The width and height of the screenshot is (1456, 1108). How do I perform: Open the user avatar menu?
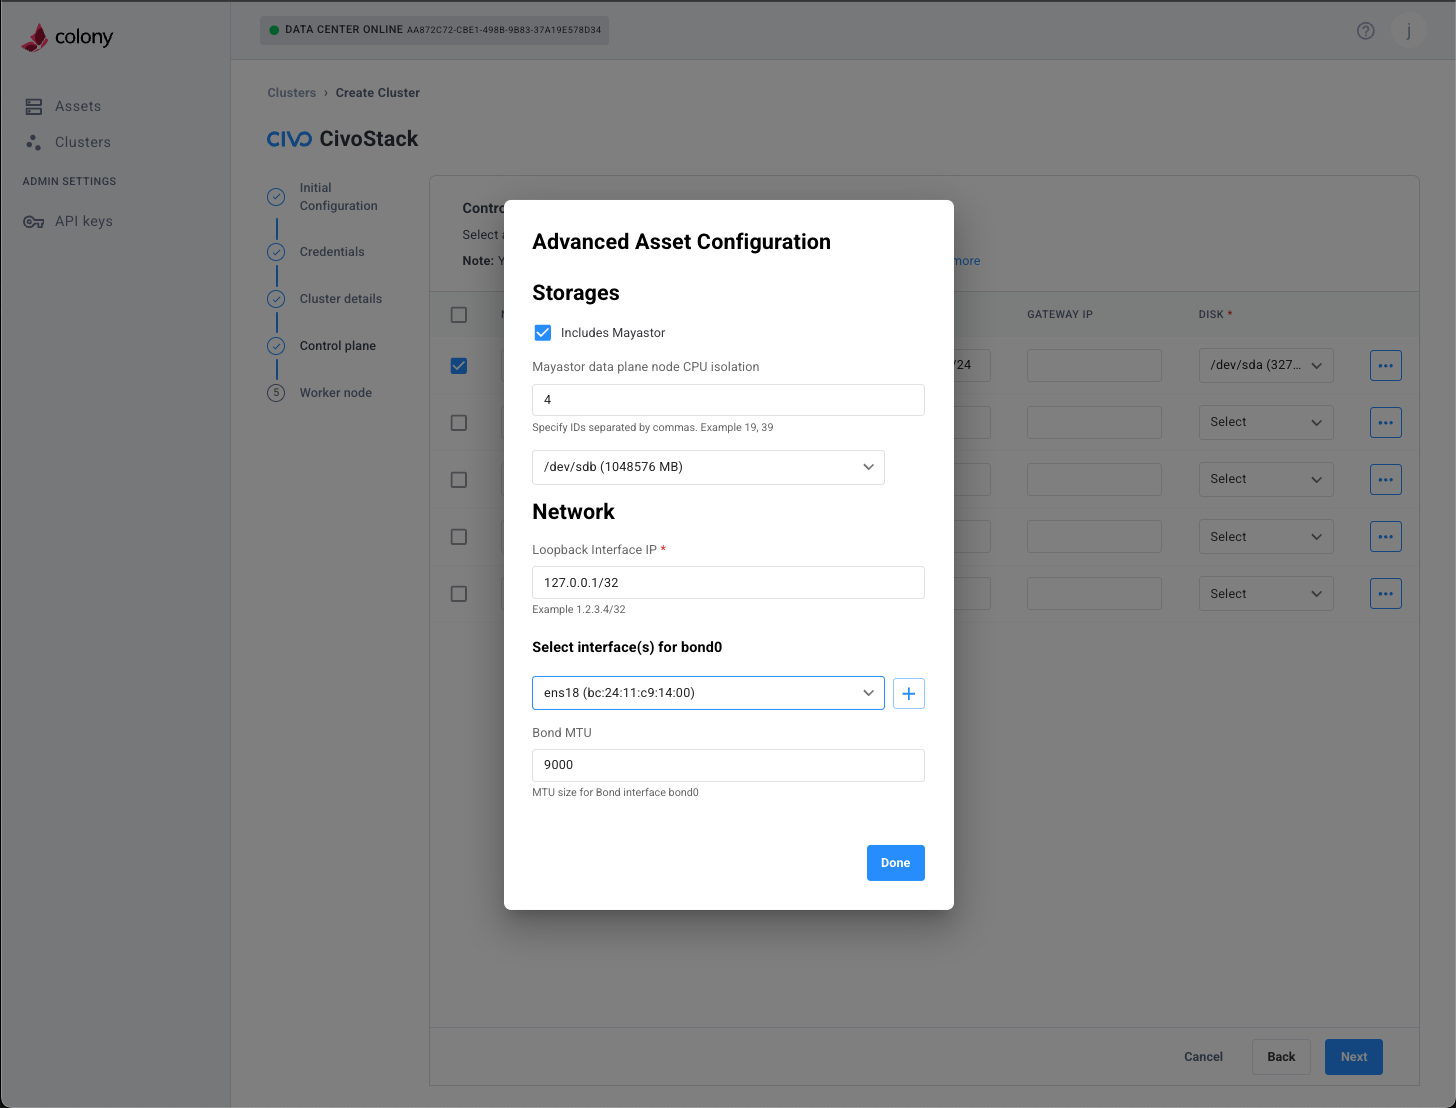coord(1408,31)
